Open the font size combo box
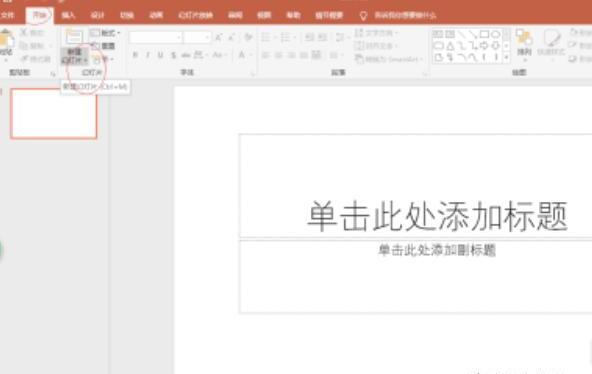The height and width of the screenshot is (374, 592). tap(197, 37)
